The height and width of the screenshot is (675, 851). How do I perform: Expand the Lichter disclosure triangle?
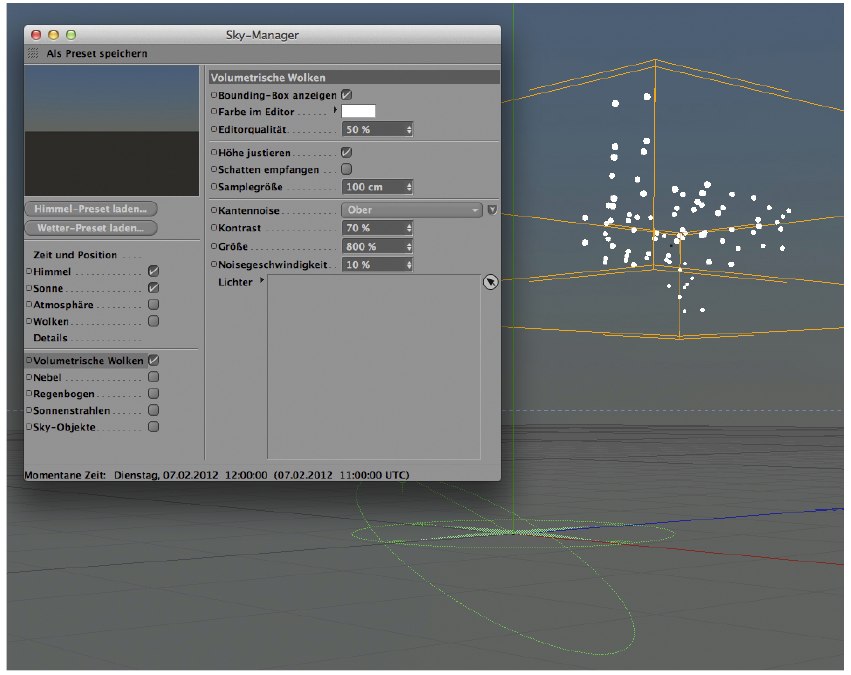coord(260,282)
